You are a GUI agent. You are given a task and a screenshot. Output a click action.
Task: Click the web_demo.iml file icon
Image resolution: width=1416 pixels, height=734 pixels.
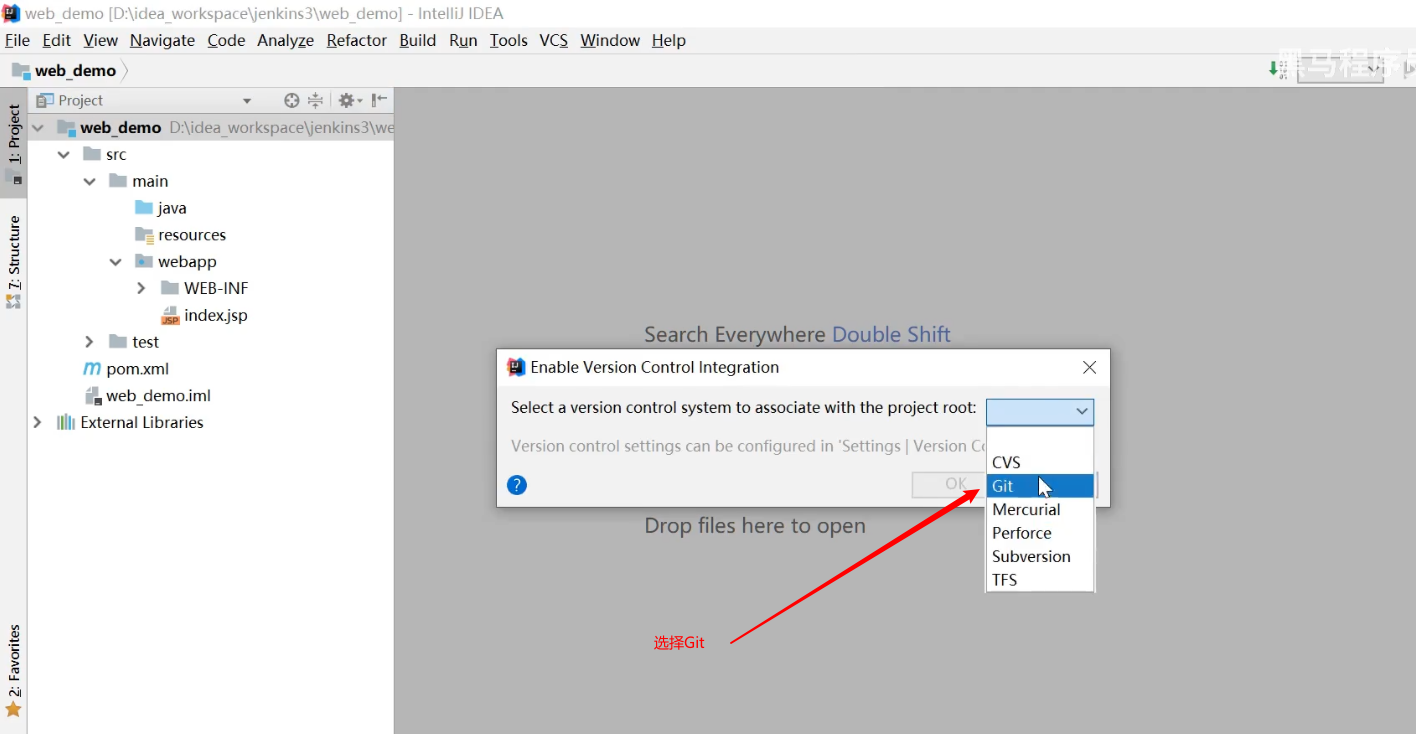(x=92, y=395)
